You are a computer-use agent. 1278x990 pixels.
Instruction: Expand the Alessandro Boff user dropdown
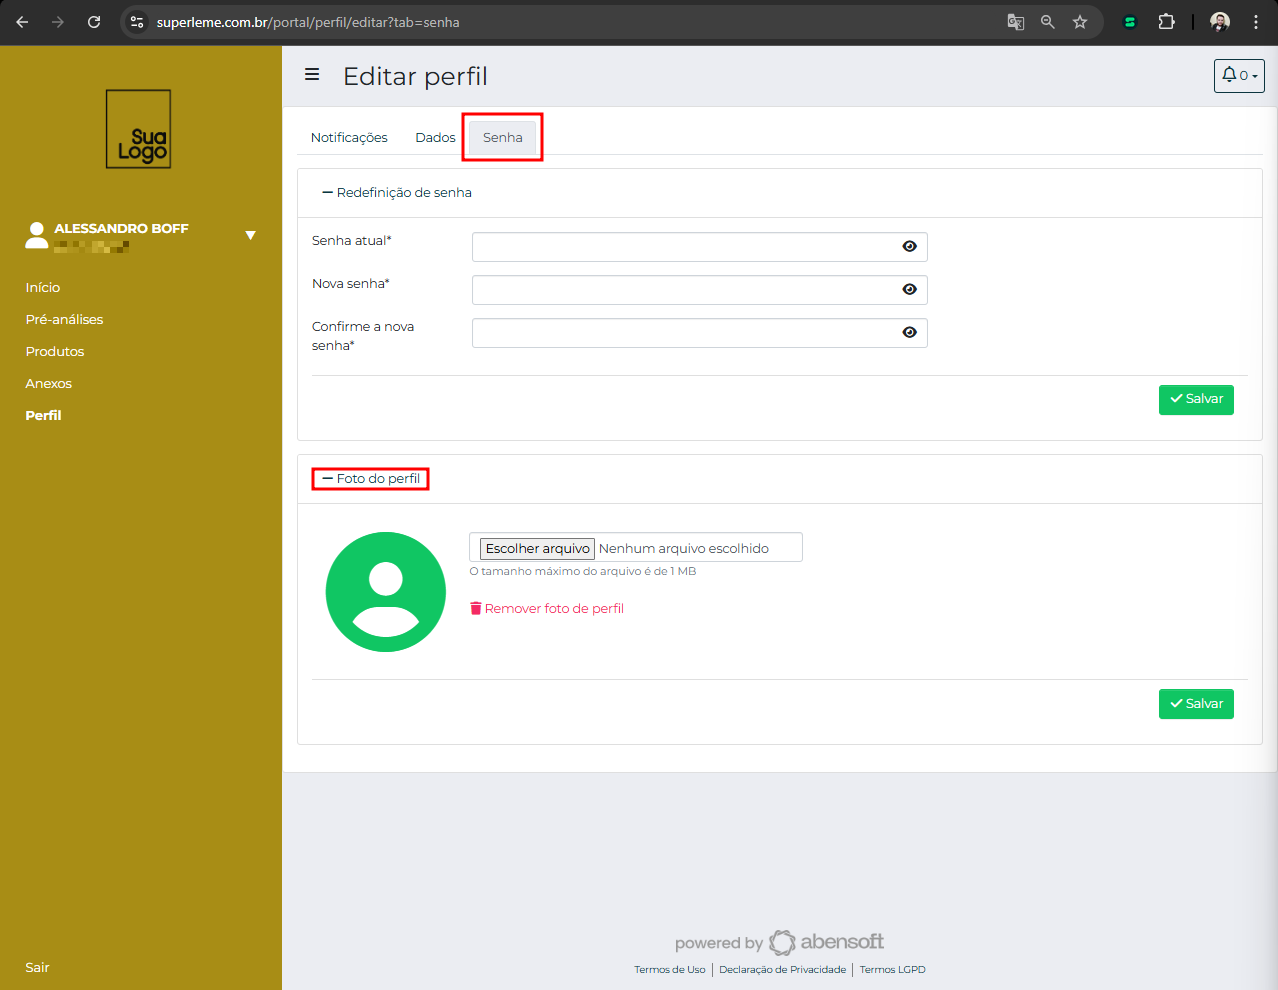[x=250, y=235]
